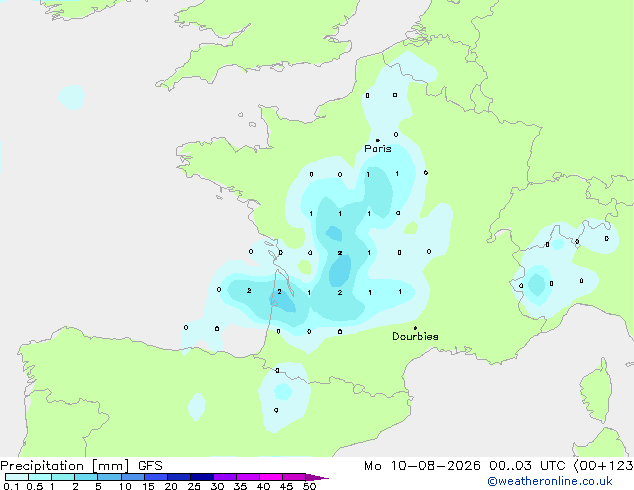Select the 25 to 30 mm legend swatch
This screenshot has width=634, height=490.
(201, 477)
